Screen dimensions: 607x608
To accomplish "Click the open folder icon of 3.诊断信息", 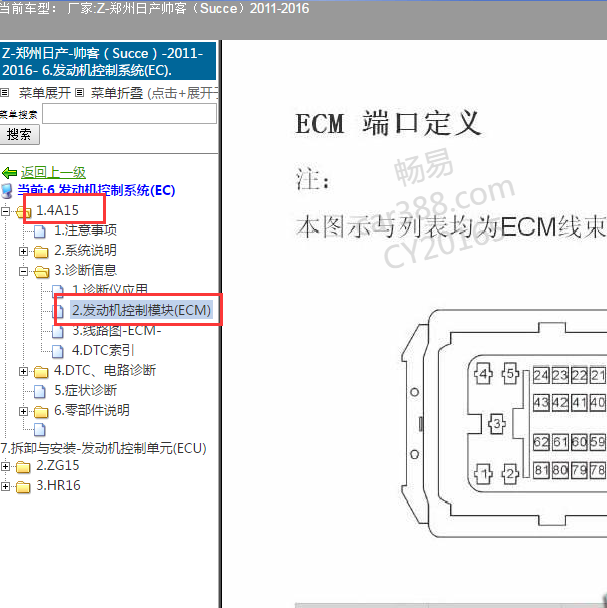I will point(41,272).
